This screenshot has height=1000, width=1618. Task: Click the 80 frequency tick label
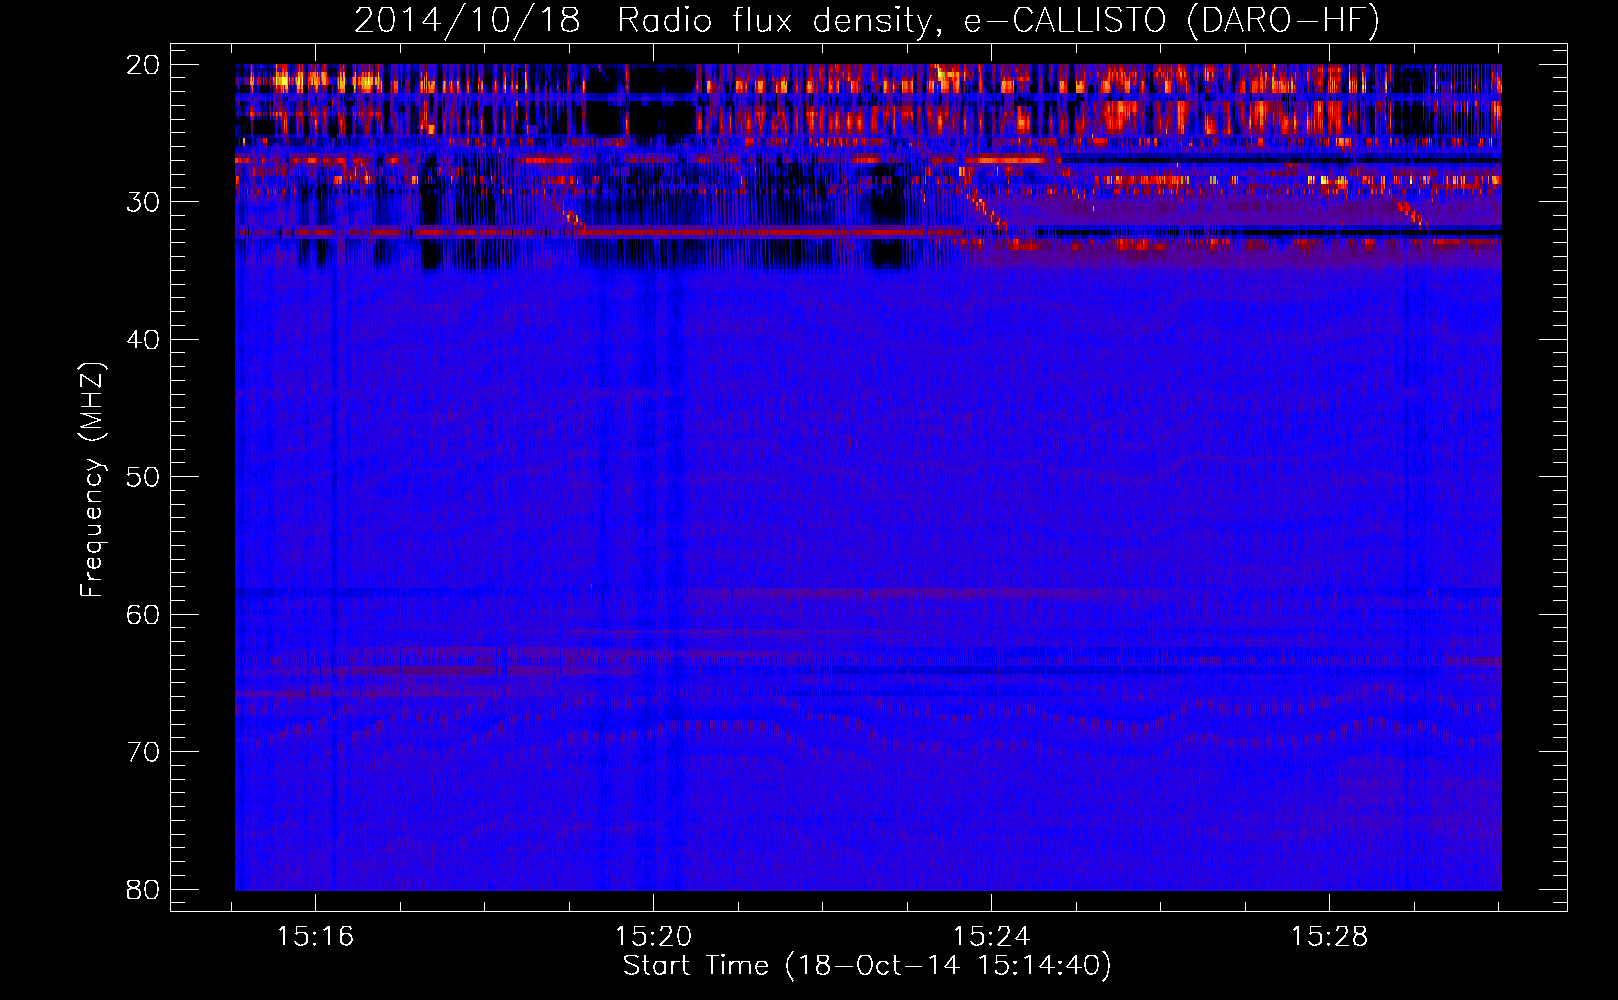point(143,890)
